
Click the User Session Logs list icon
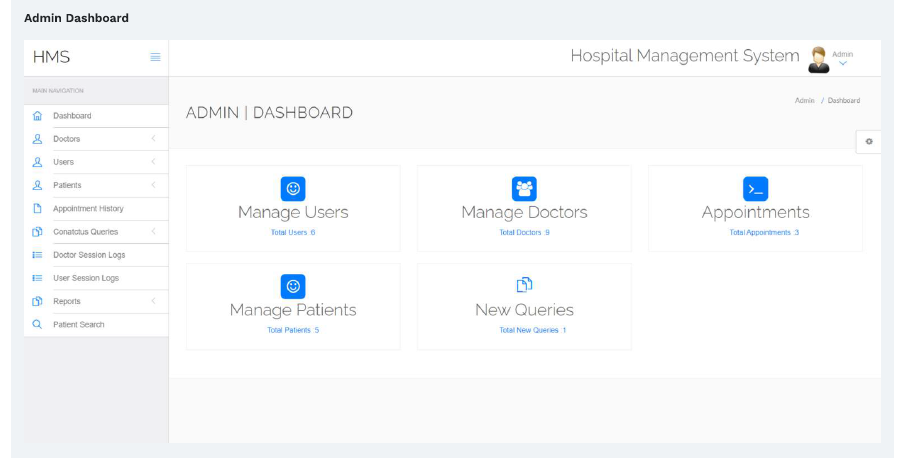[37, 278]
